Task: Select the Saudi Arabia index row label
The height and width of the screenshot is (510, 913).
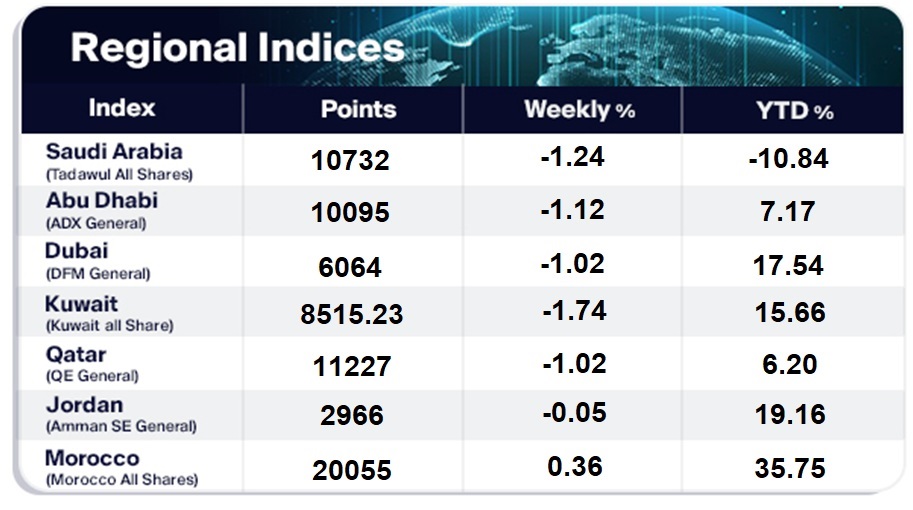Action: point(114,152)
